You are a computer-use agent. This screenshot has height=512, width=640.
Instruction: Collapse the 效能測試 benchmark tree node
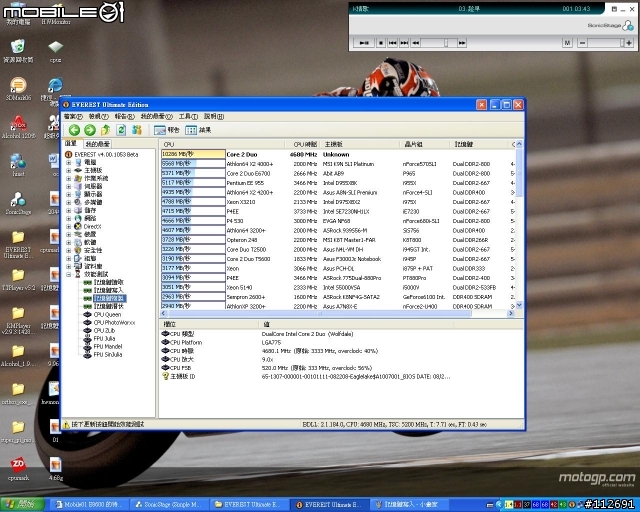tap(69, 274)
